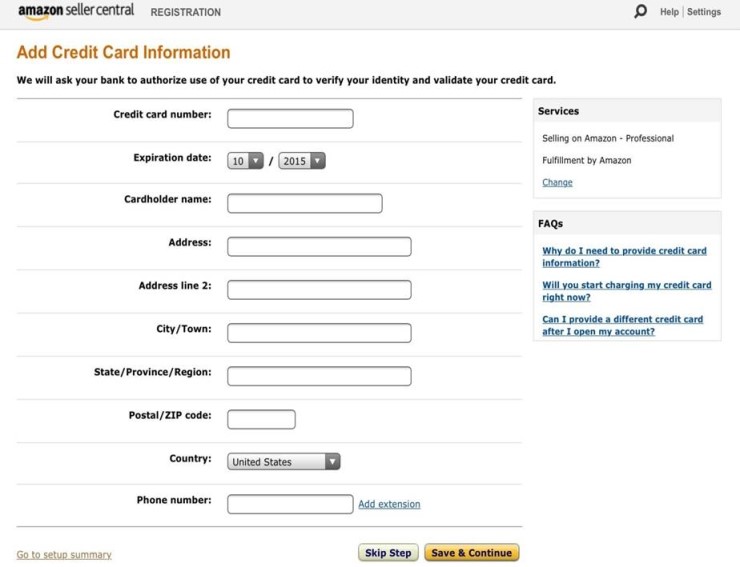740x567 pixels.
Task: Click the search magnifier icon
Action: coord(641,12)
